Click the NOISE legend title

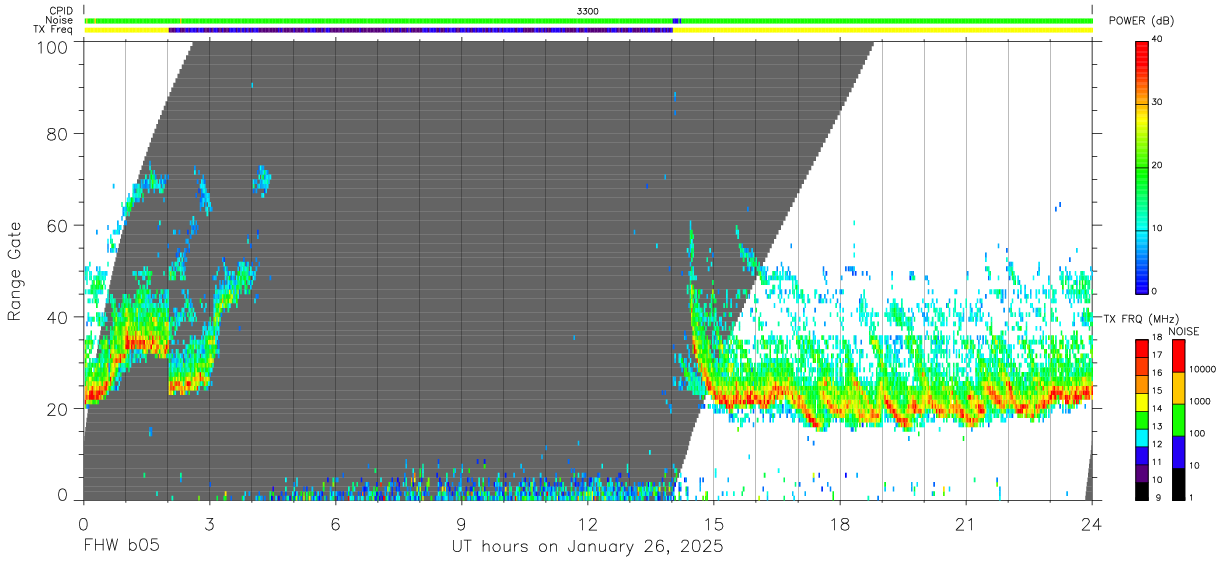point(1186,331)
